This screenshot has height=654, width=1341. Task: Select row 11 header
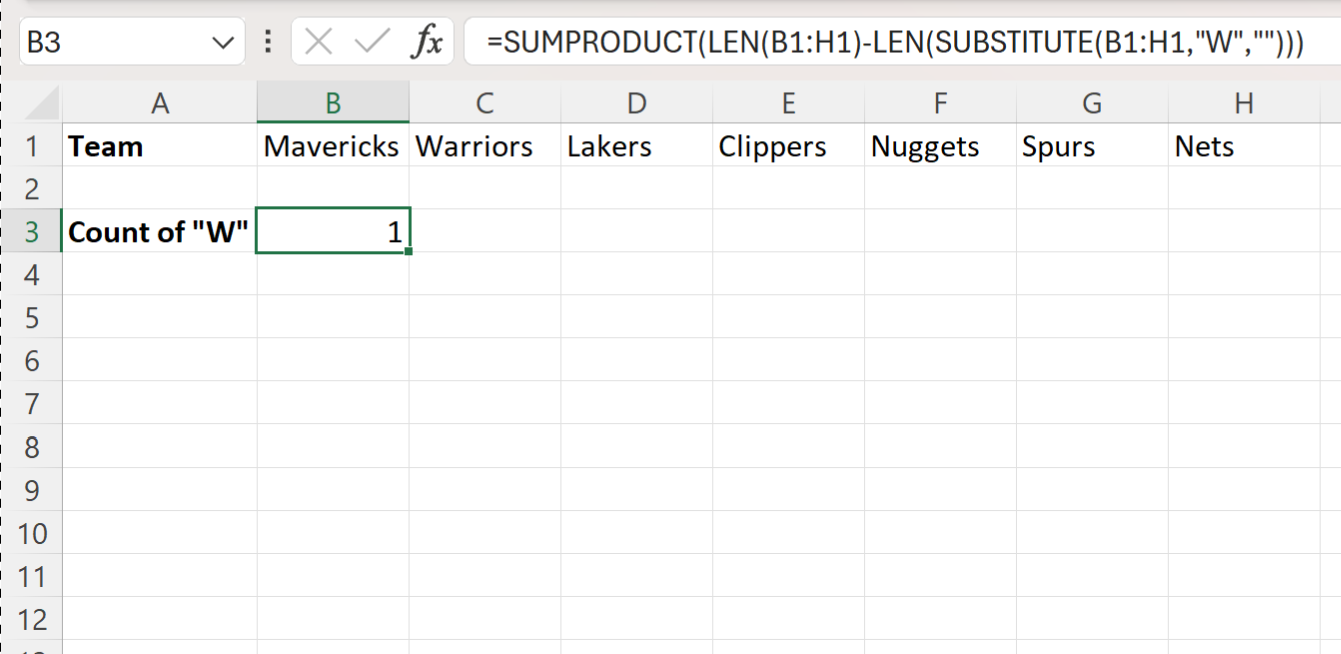point(33,576)
